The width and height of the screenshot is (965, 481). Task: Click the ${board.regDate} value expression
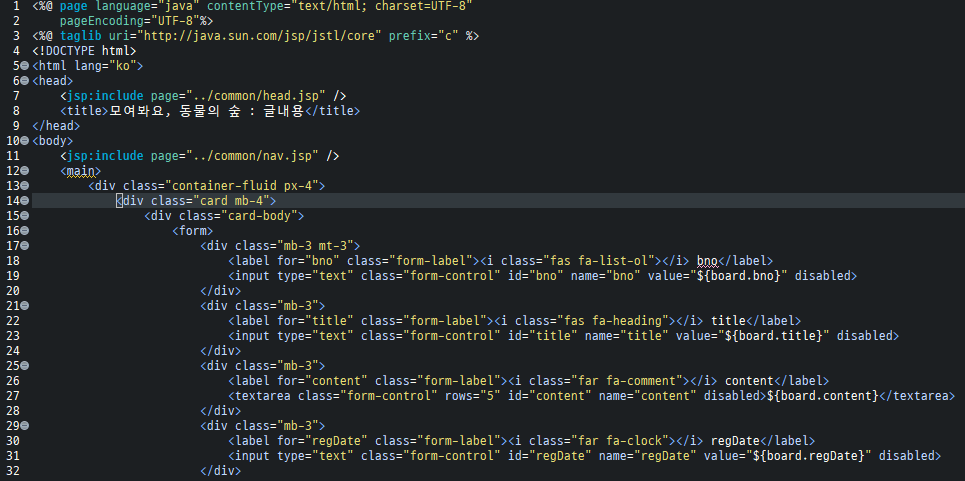(809, 457)
